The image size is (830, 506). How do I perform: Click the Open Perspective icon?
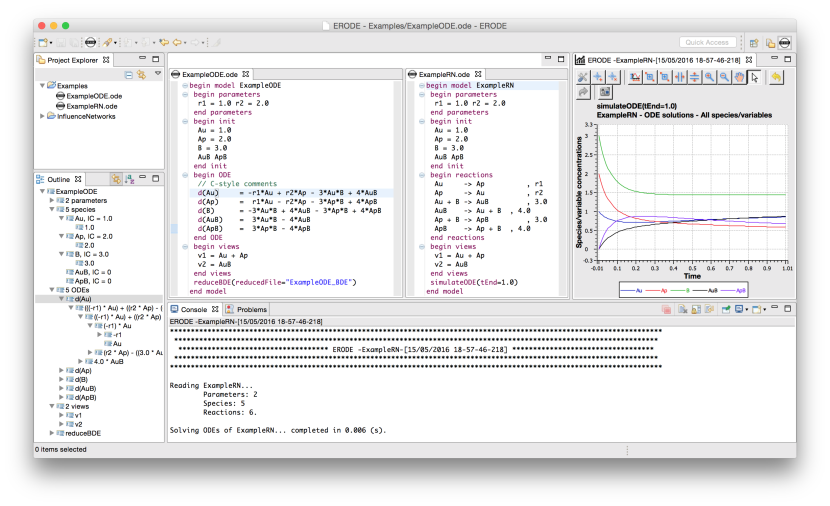click(x=754, y=43)
